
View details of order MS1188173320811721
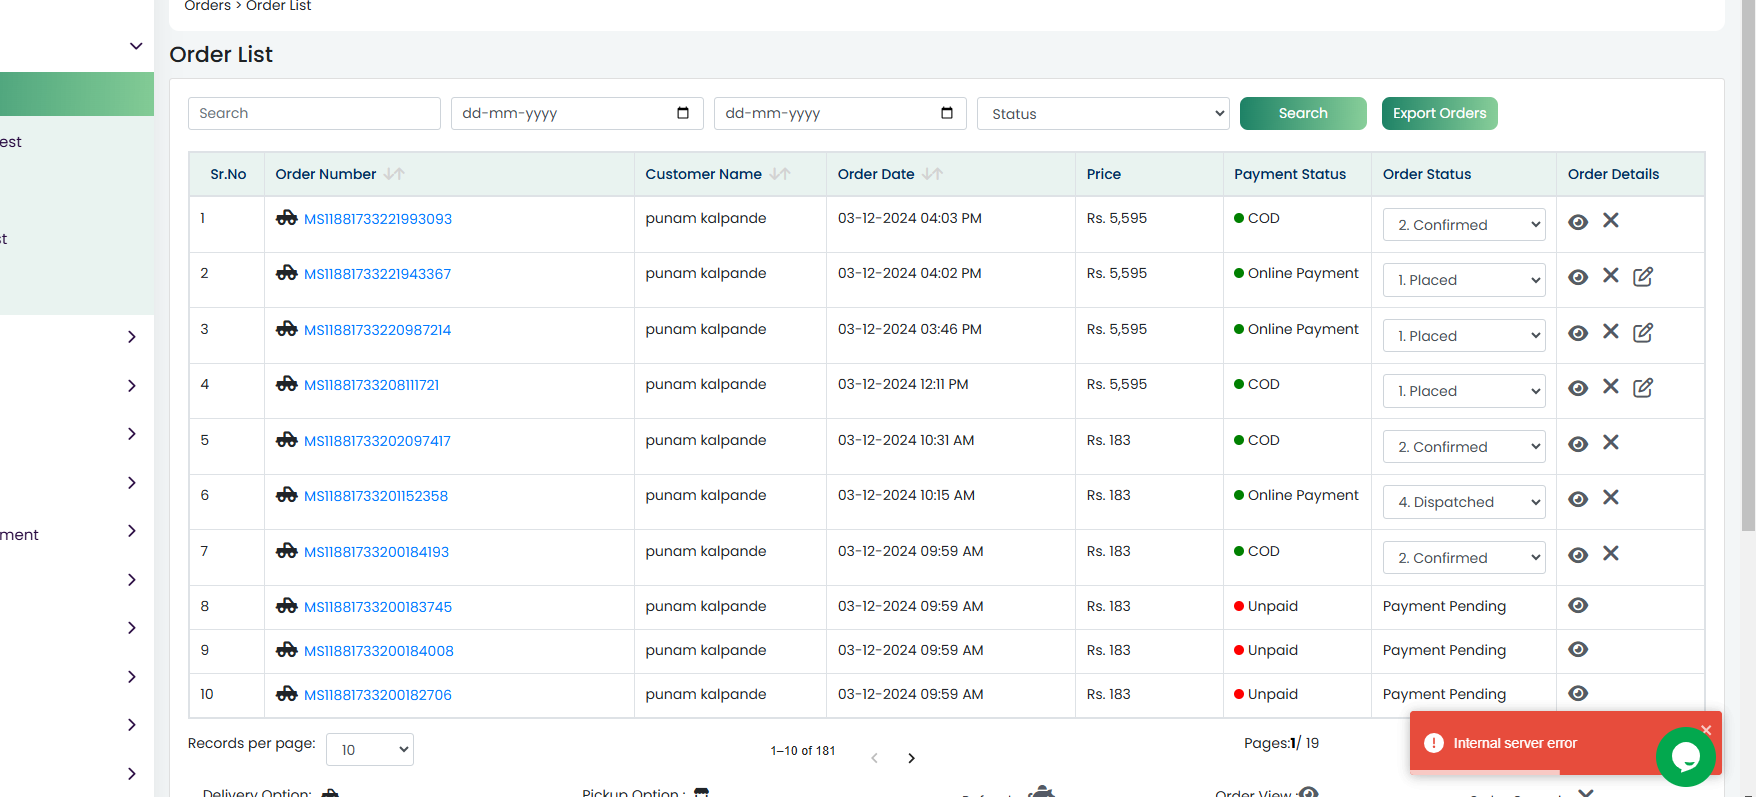click(1578, 388)
